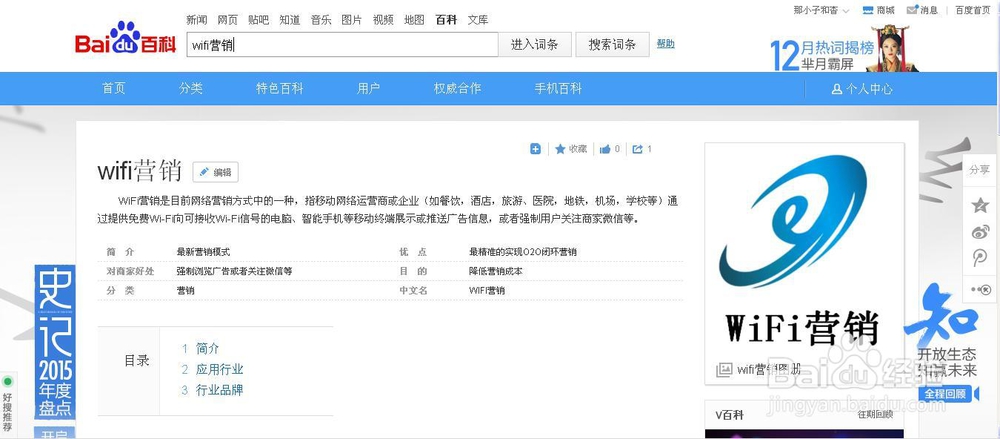Select 特色百科 in the navigation bar
Screen dimensions: 1000x439
[279, 89]
